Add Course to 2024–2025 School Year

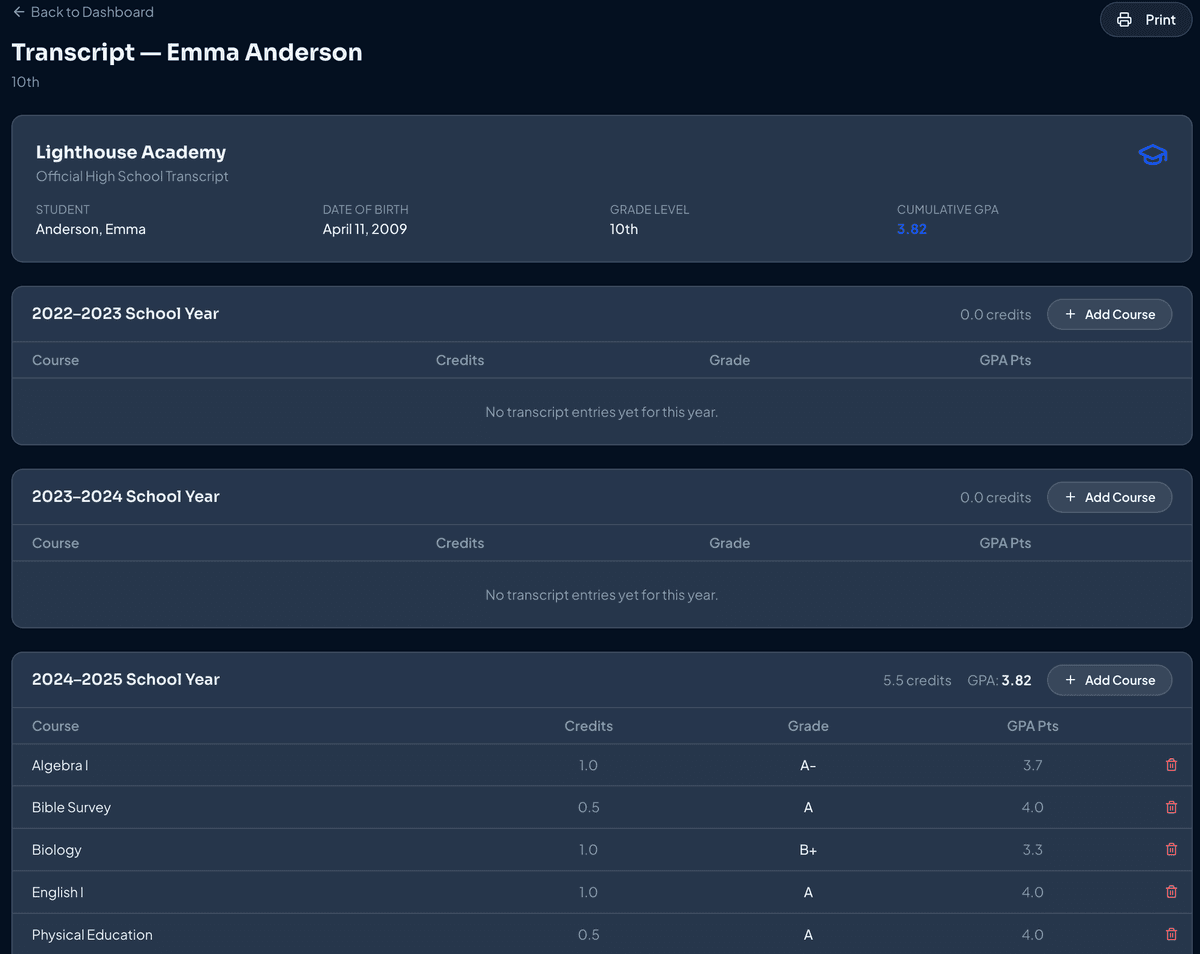(x=1109, y=680)
